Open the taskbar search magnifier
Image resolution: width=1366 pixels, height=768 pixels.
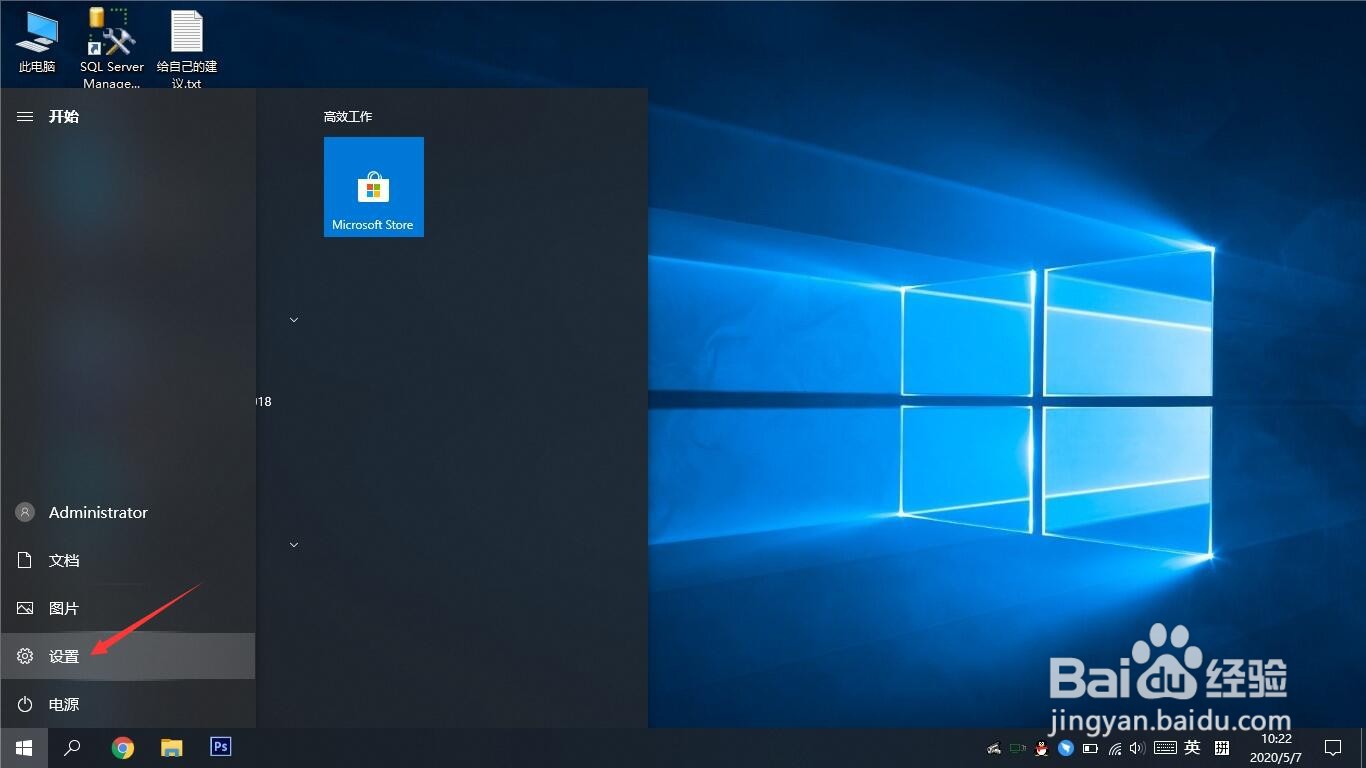(72, 748)
